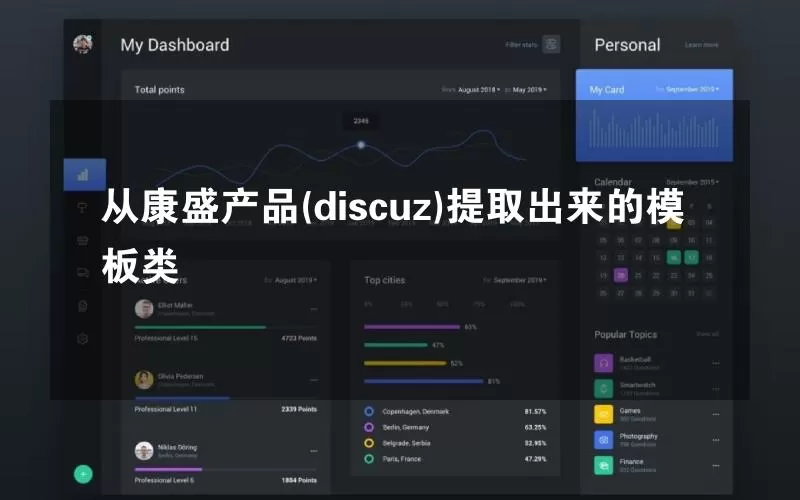
Task: Click the Games topic name
Action: 630,411
